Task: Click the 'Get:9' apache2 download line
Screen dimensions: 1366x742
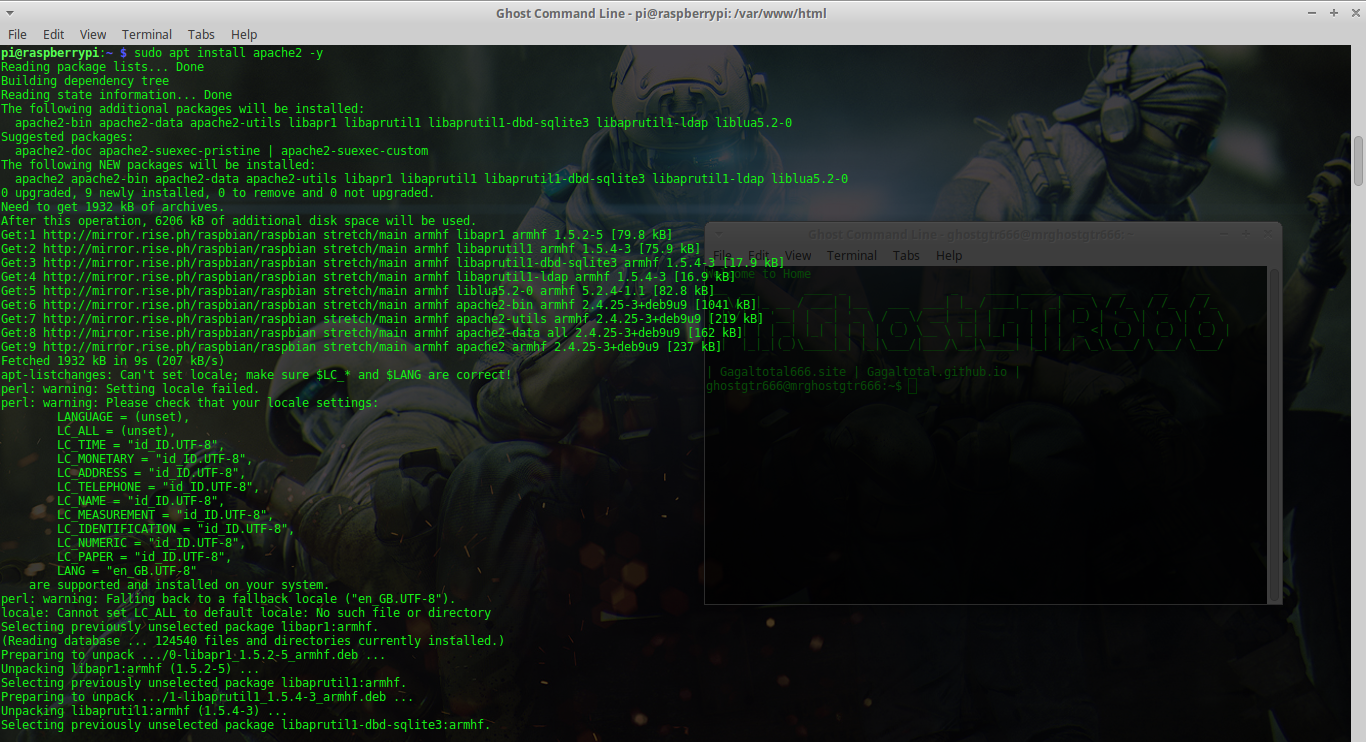Action: pyautogui.click(x=361, y=347)
